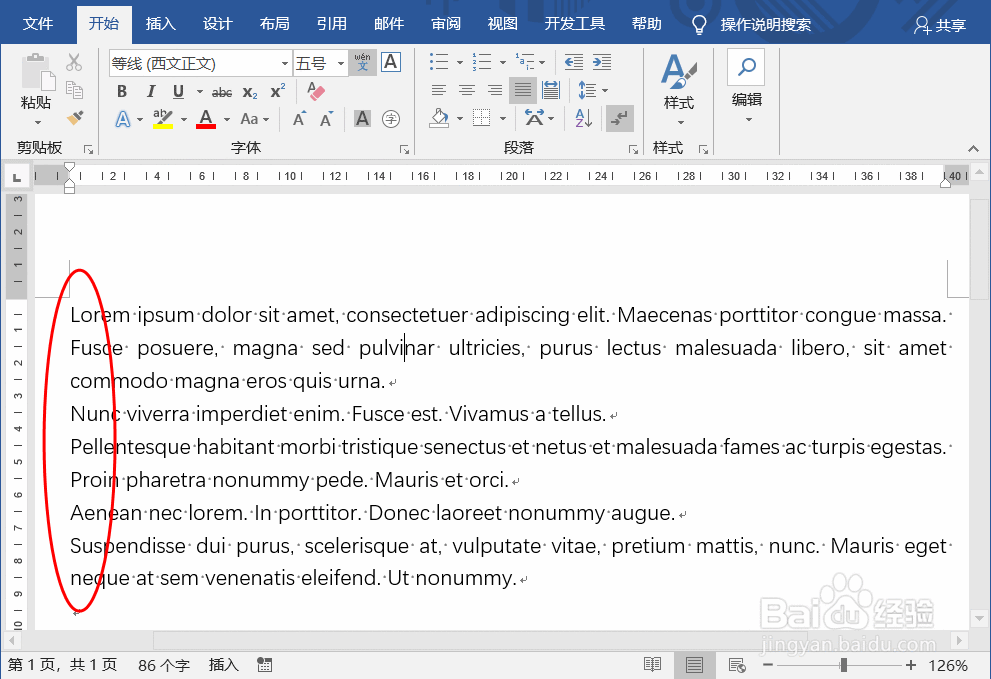Screen dimensions: 991x679
Task: Open the 文件 File tab
Action: [x=38, y=24]
